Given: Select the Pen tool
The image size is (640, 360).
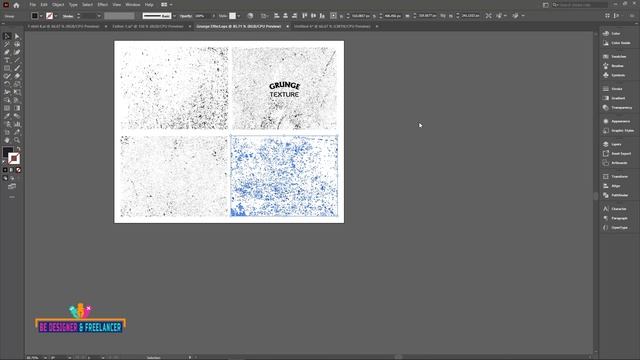Looking at the screenshot, I should pos(7,52).
